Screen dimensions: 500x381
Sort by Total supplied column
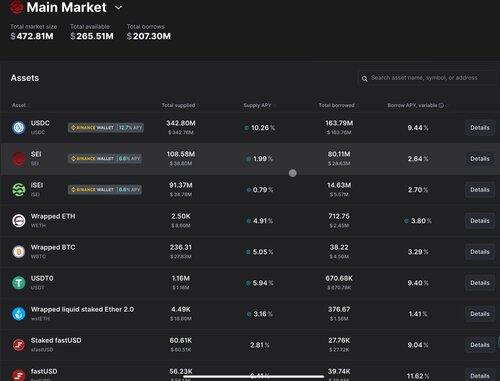[x=179, y=105]
